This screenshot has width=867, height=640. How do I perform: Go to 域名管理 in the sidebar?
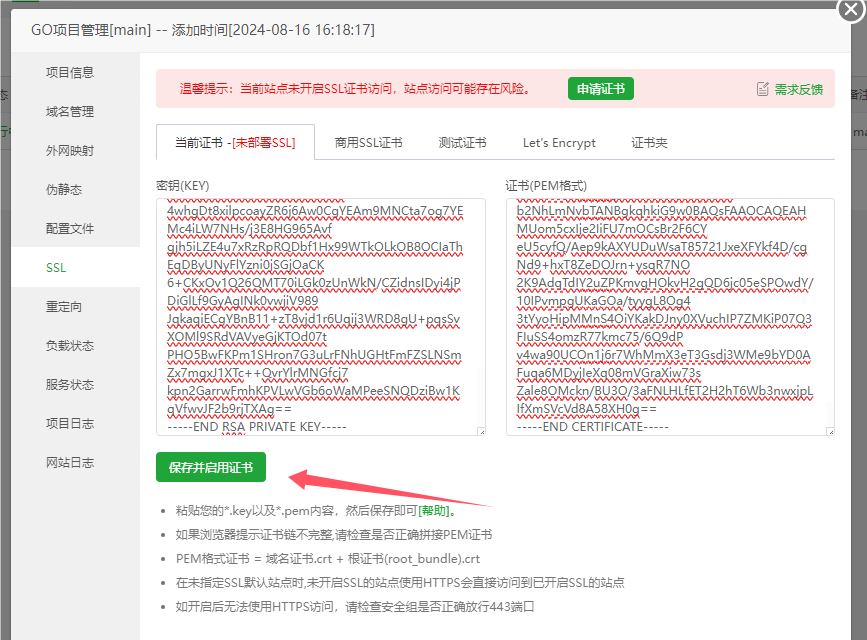[70, 111]
